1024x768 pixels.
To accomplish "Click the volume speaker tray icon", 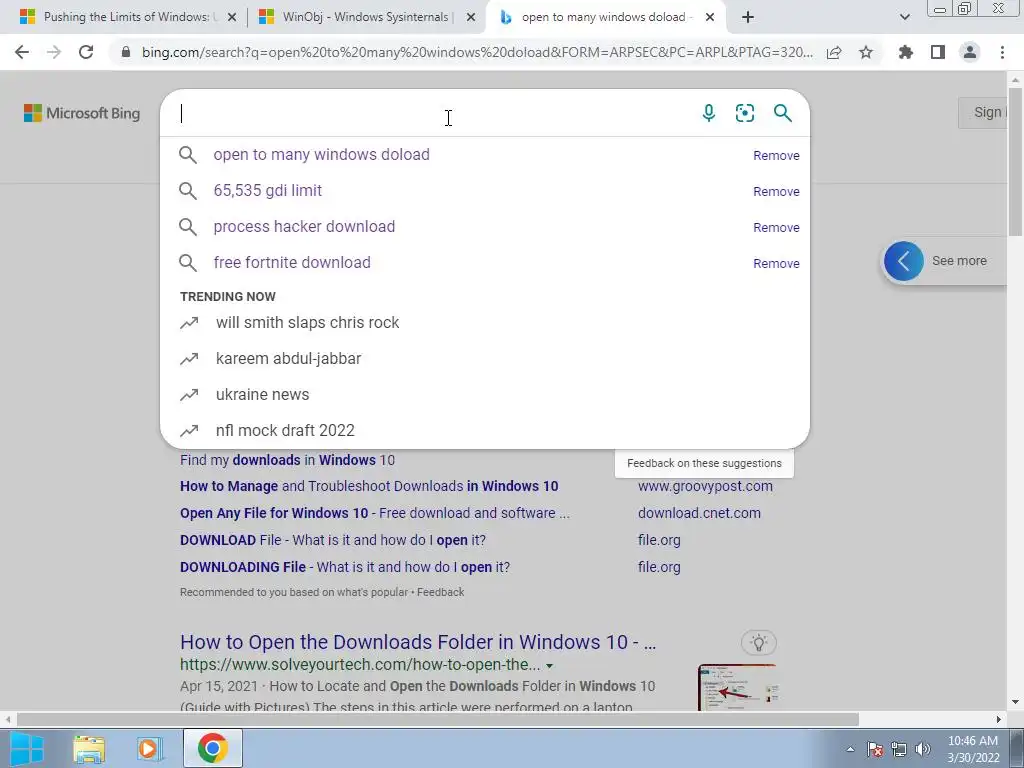I will tap(923, 749).
